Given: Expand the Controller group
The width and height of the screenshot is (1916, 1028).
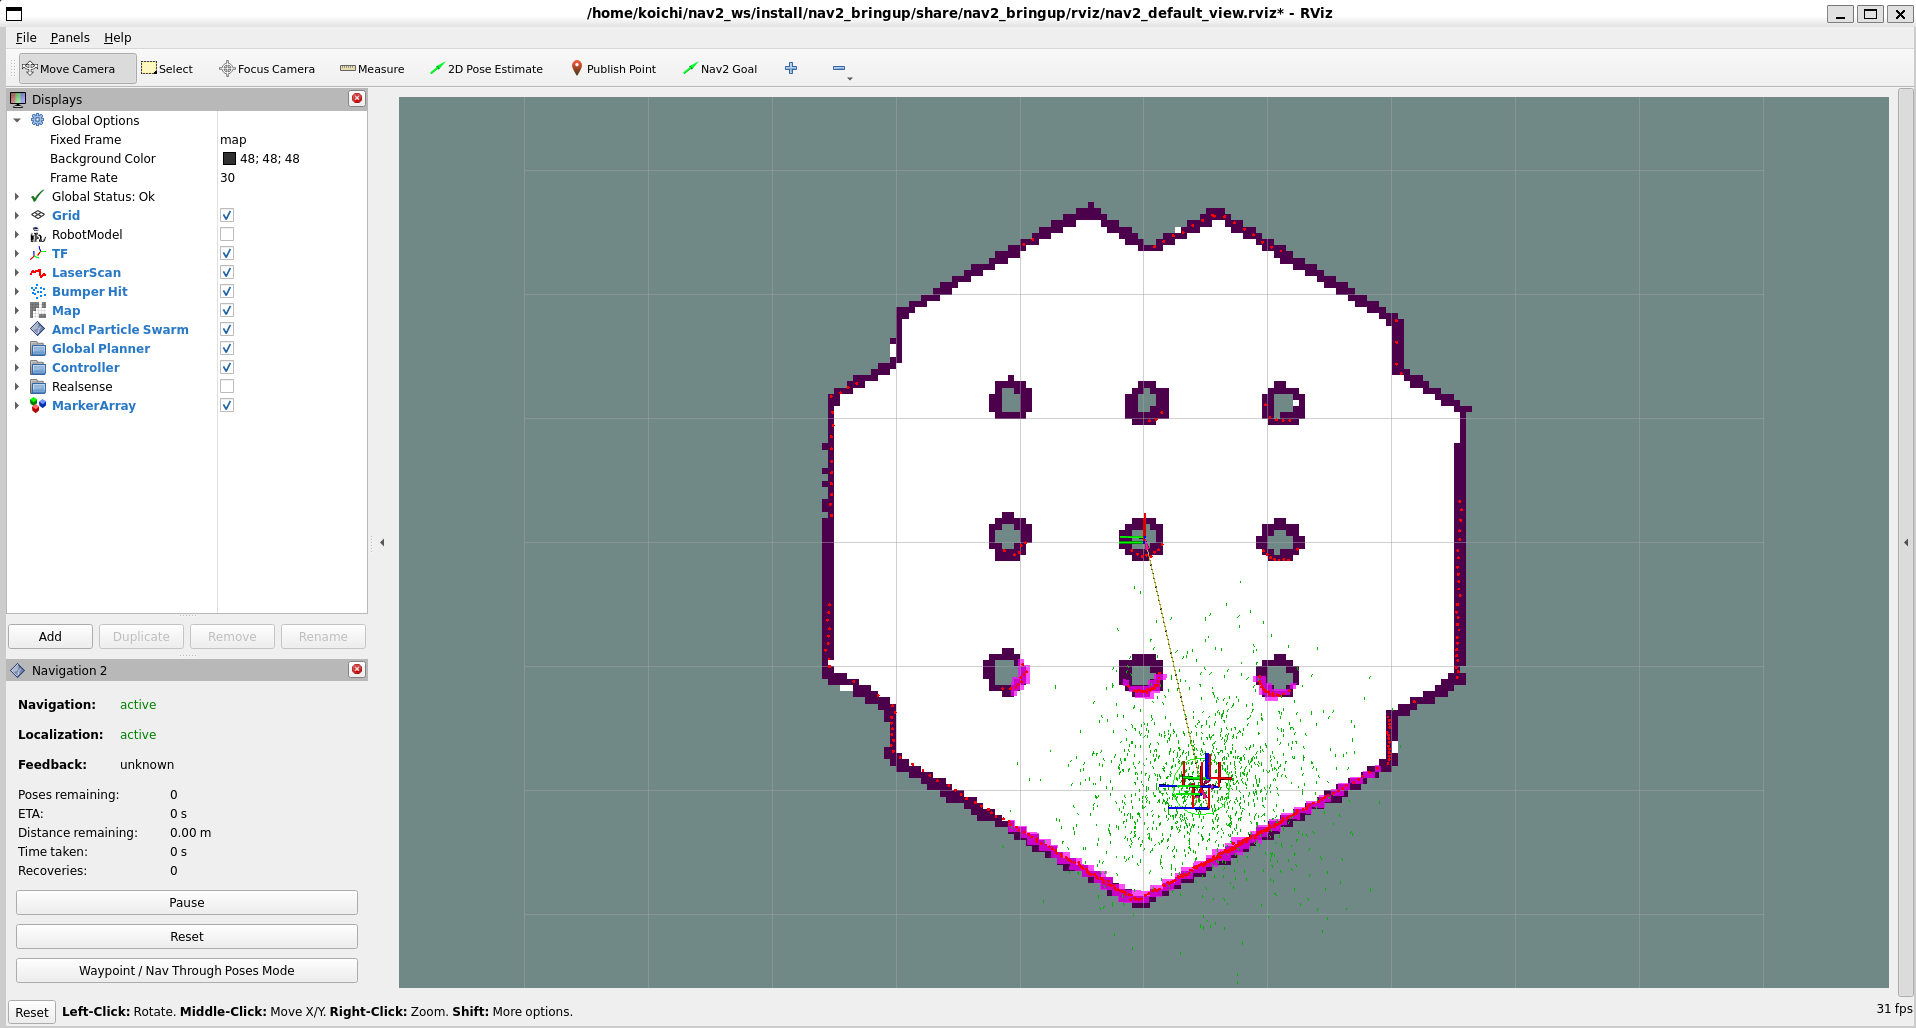Looking at the screenshot, I should (x=17, y=367).
